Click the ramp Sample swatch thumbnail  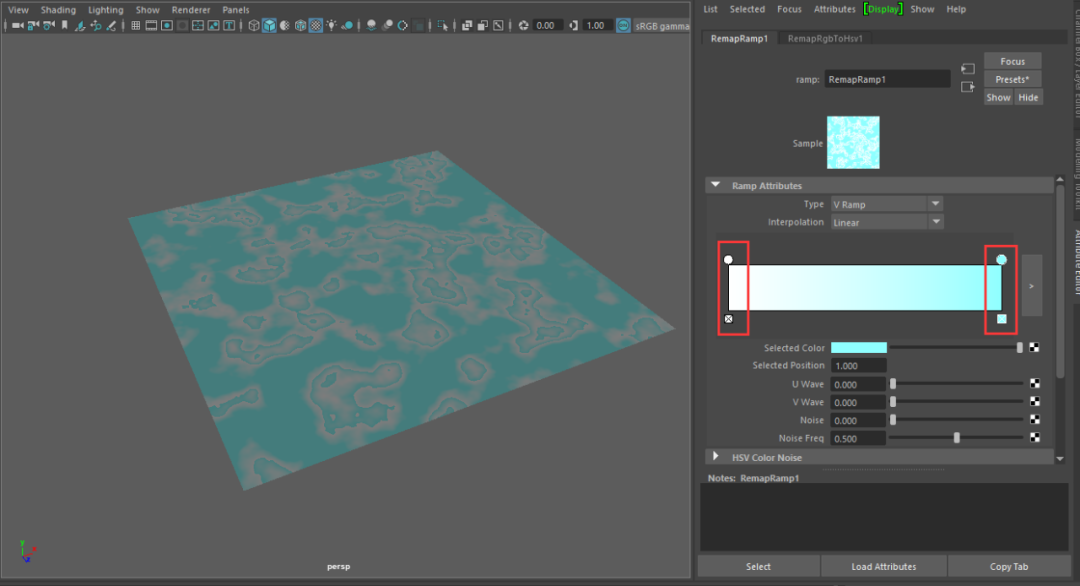click(853, 143)
